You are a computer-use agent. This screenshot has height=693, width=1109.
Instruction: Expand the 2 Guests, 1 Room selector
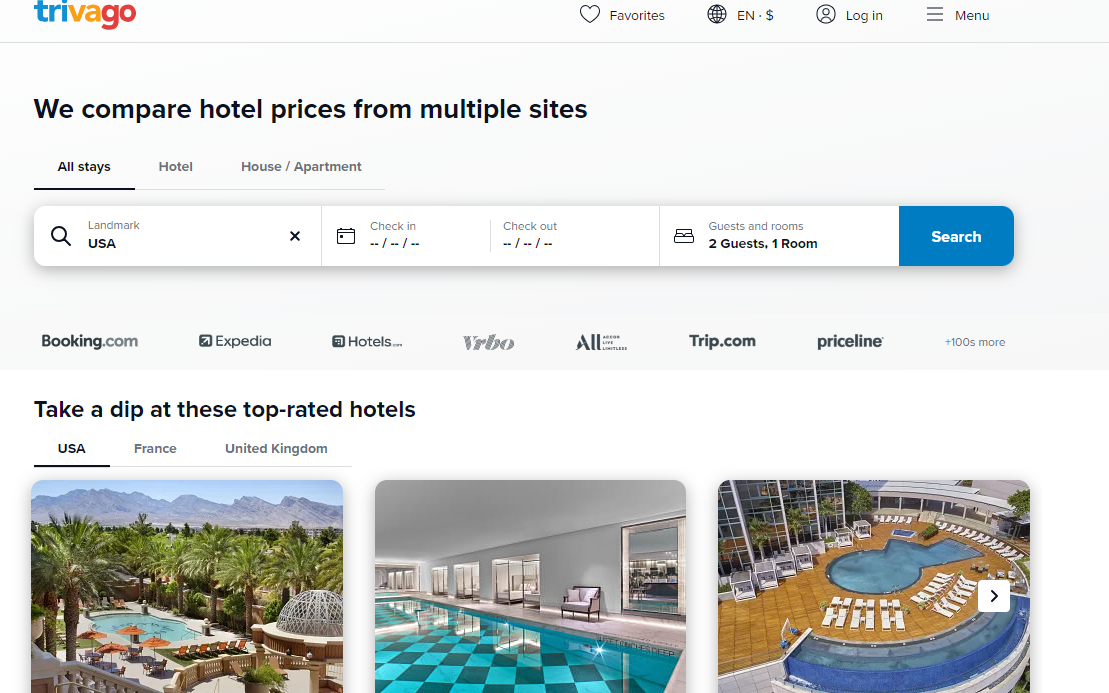click(779, 235)
